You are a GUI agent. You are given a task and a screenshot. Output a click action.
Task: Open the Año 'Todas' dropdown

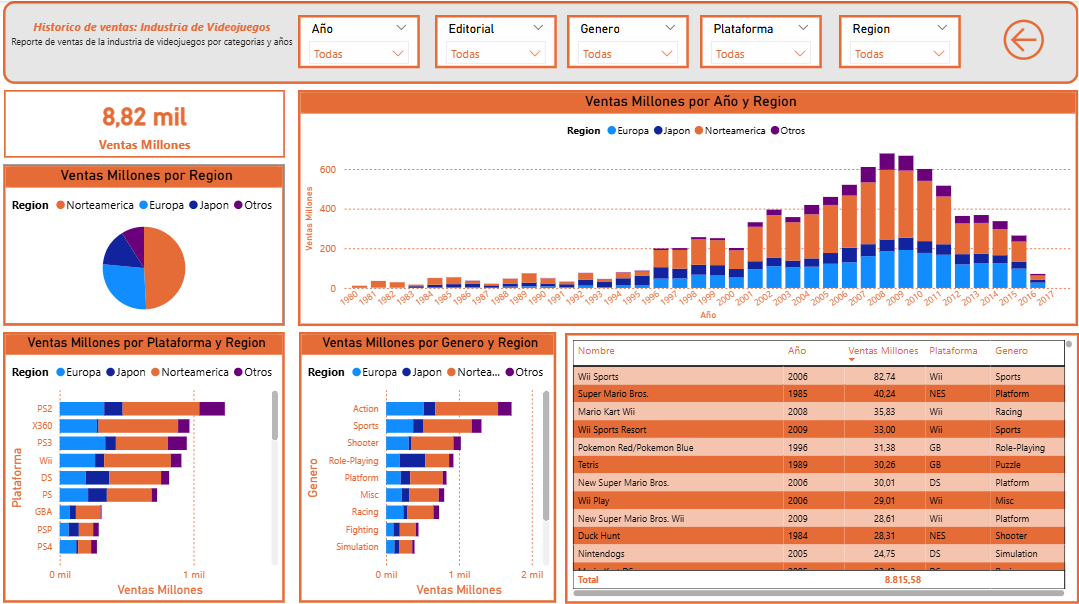[358, 54]
